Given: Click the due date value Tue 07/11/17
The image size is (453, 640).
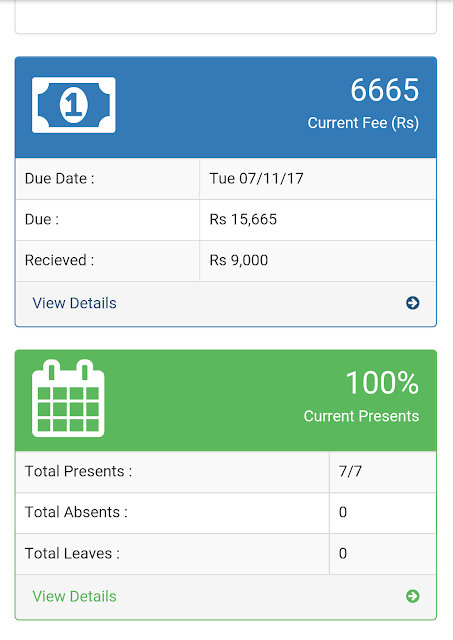Looking at the screenshot, I should (x=256, y=178).
